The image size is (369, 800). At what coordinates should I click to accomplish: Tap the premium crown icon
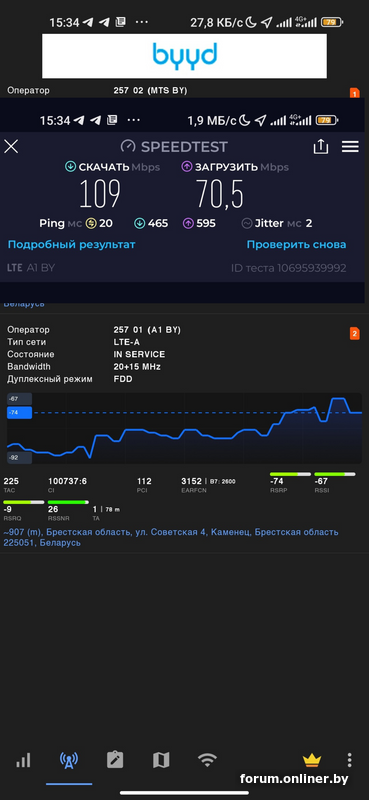click(311, 761)
